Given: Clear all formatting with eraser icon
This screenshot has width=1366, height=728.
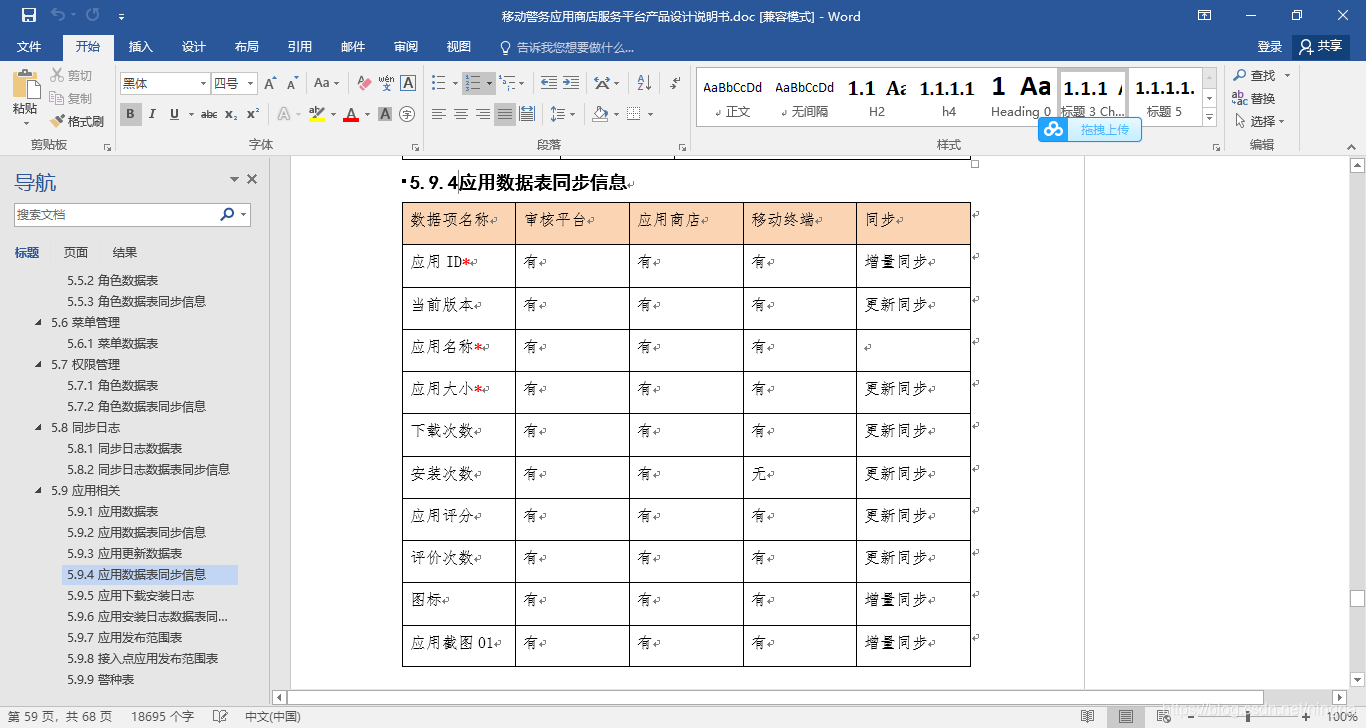Looking at the screenshot, I should (x=364, y=83).
